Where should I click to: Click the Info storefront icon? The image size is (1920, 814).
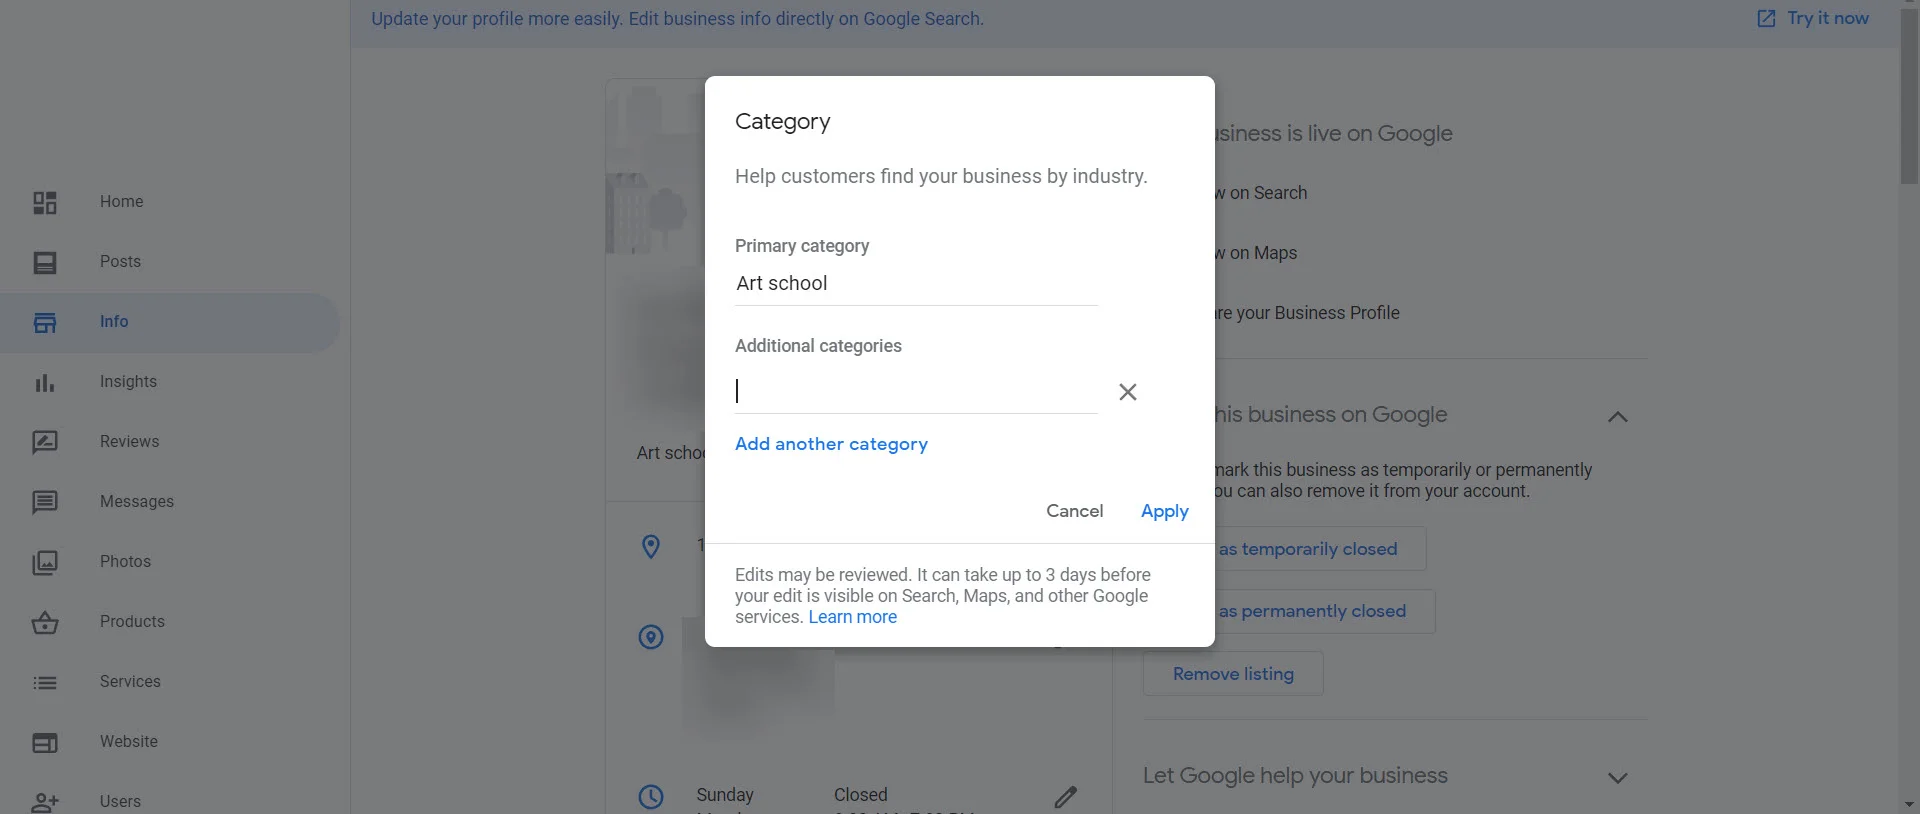(45, 323)
